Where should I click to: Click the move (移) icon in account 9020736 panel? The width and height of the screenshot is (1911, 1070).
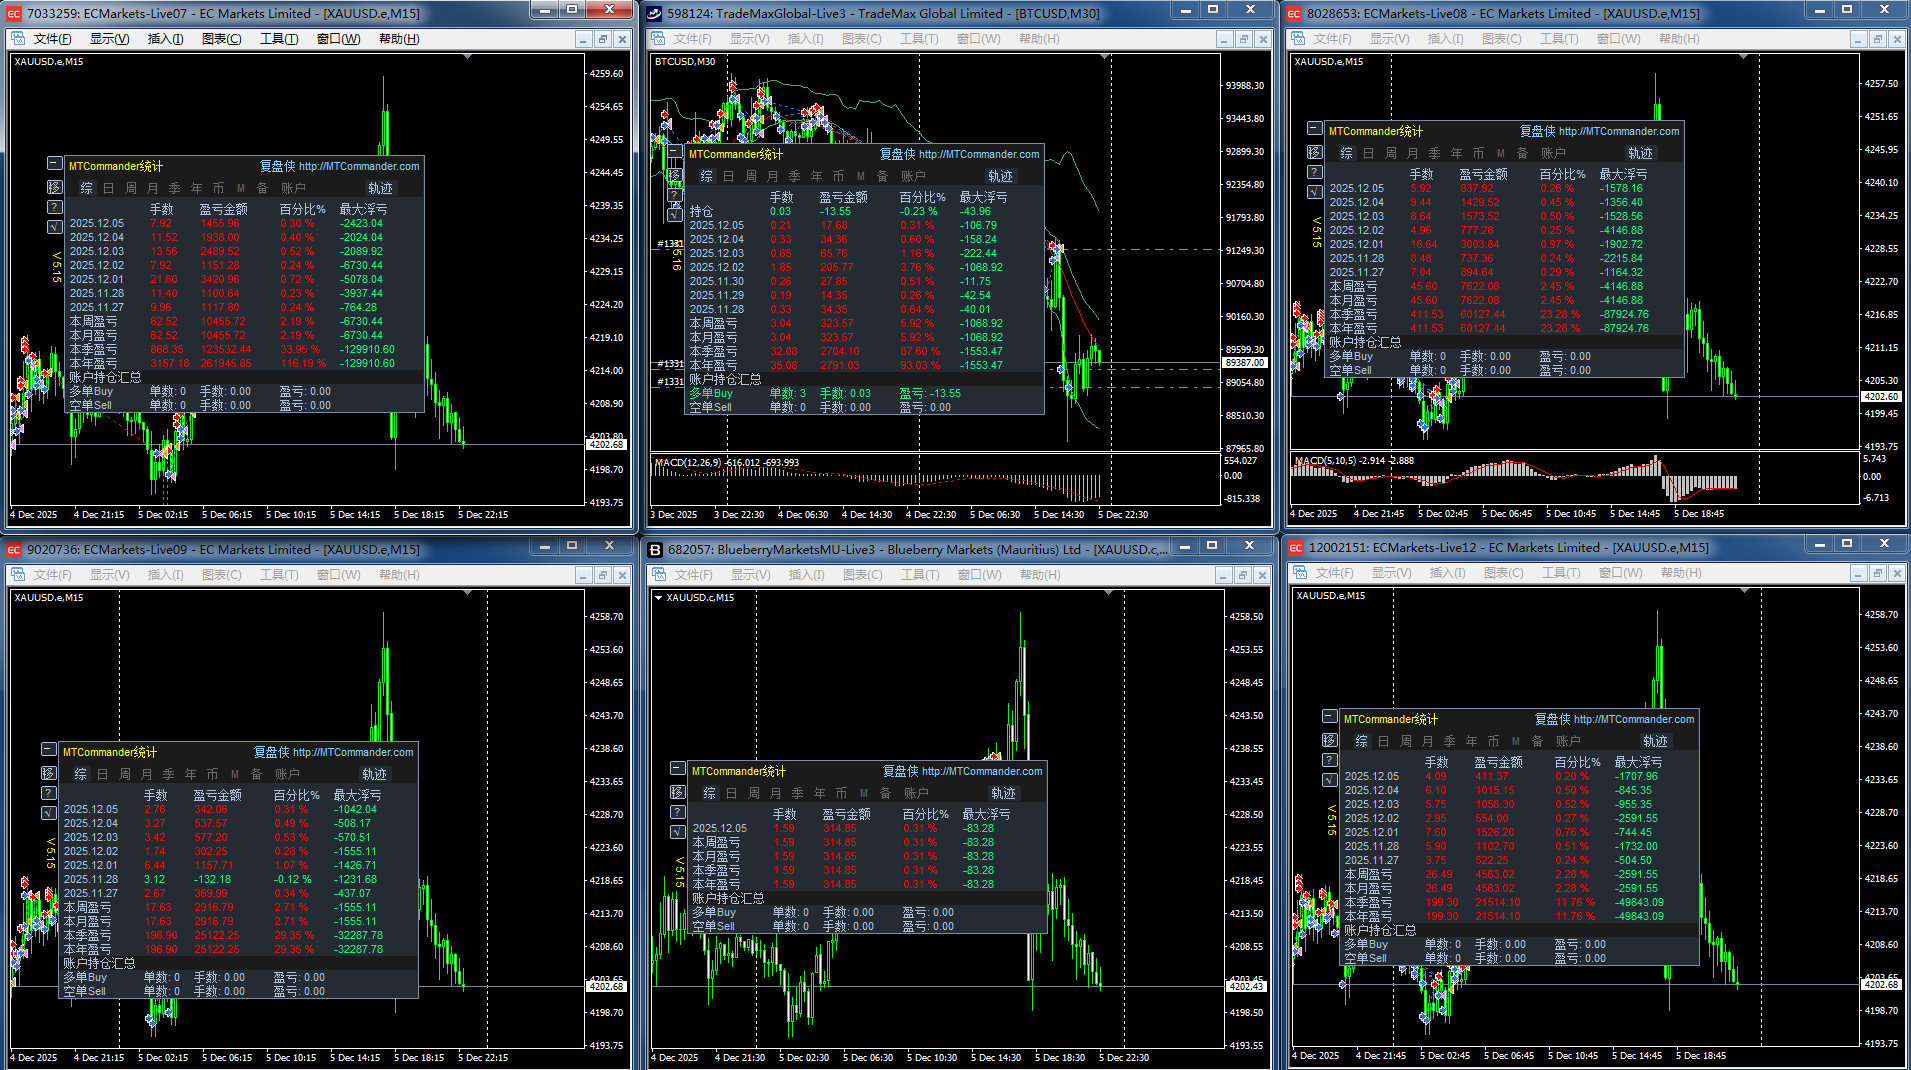(x=49, y=773)
